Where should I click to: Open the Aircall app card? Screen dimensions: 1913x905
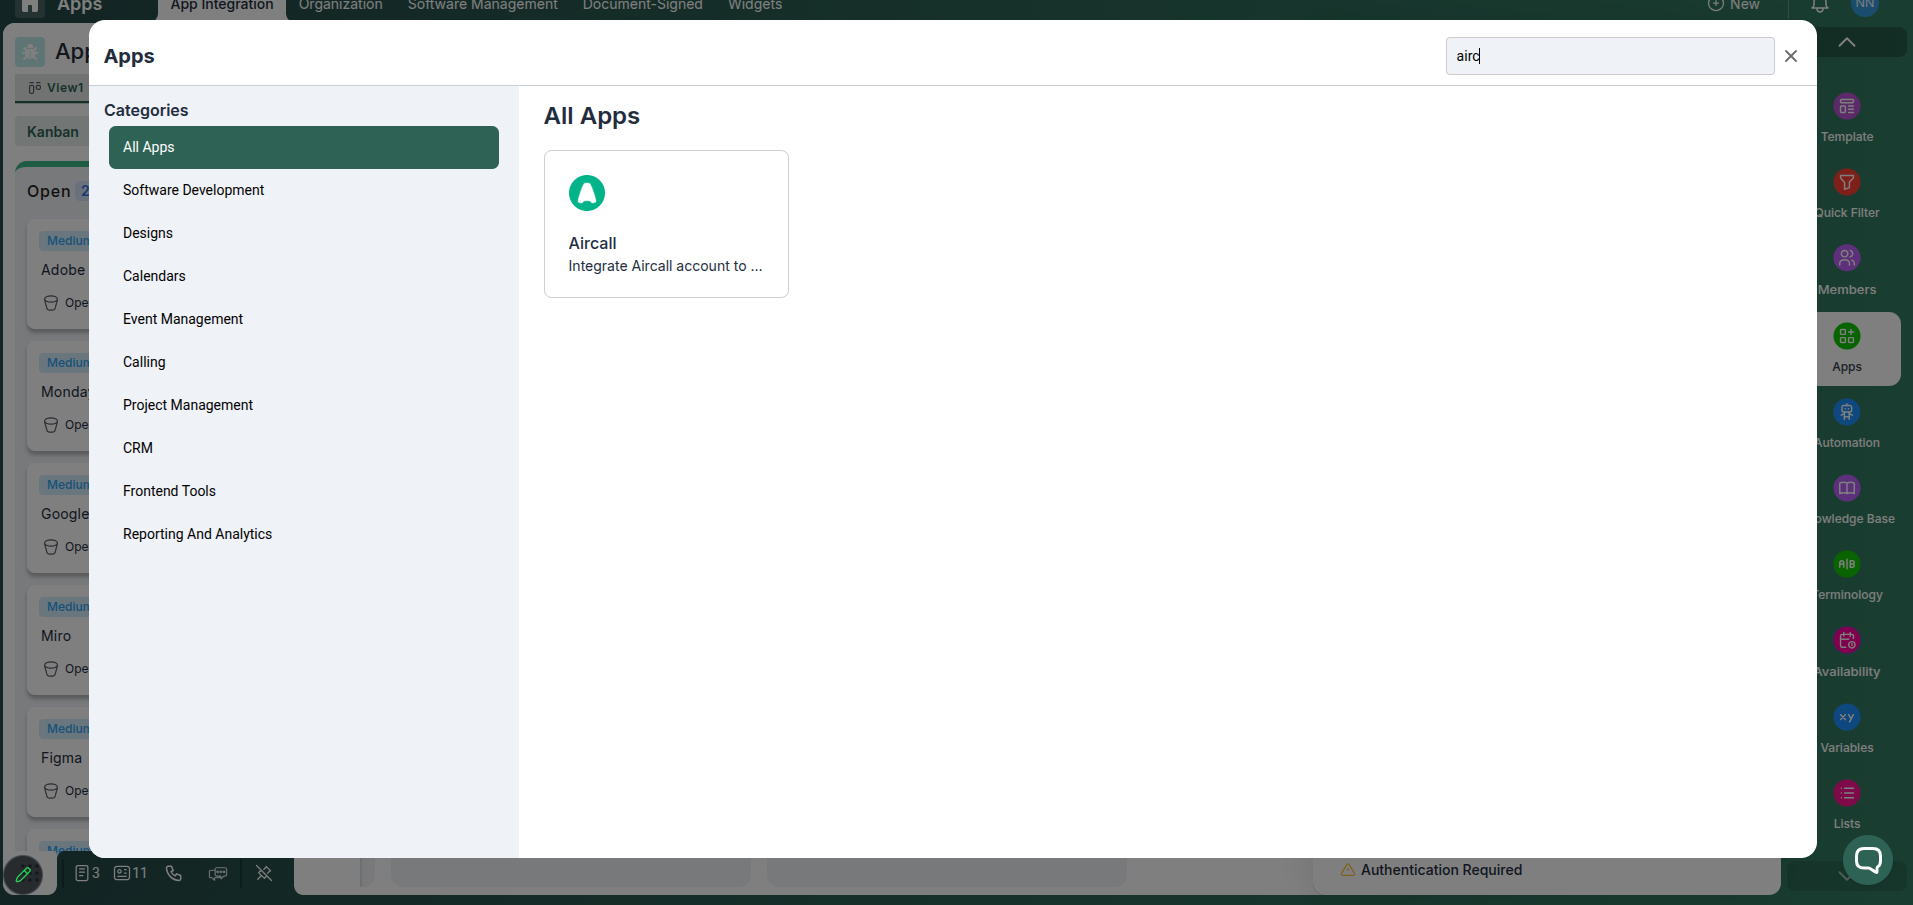tap(666, 223)
